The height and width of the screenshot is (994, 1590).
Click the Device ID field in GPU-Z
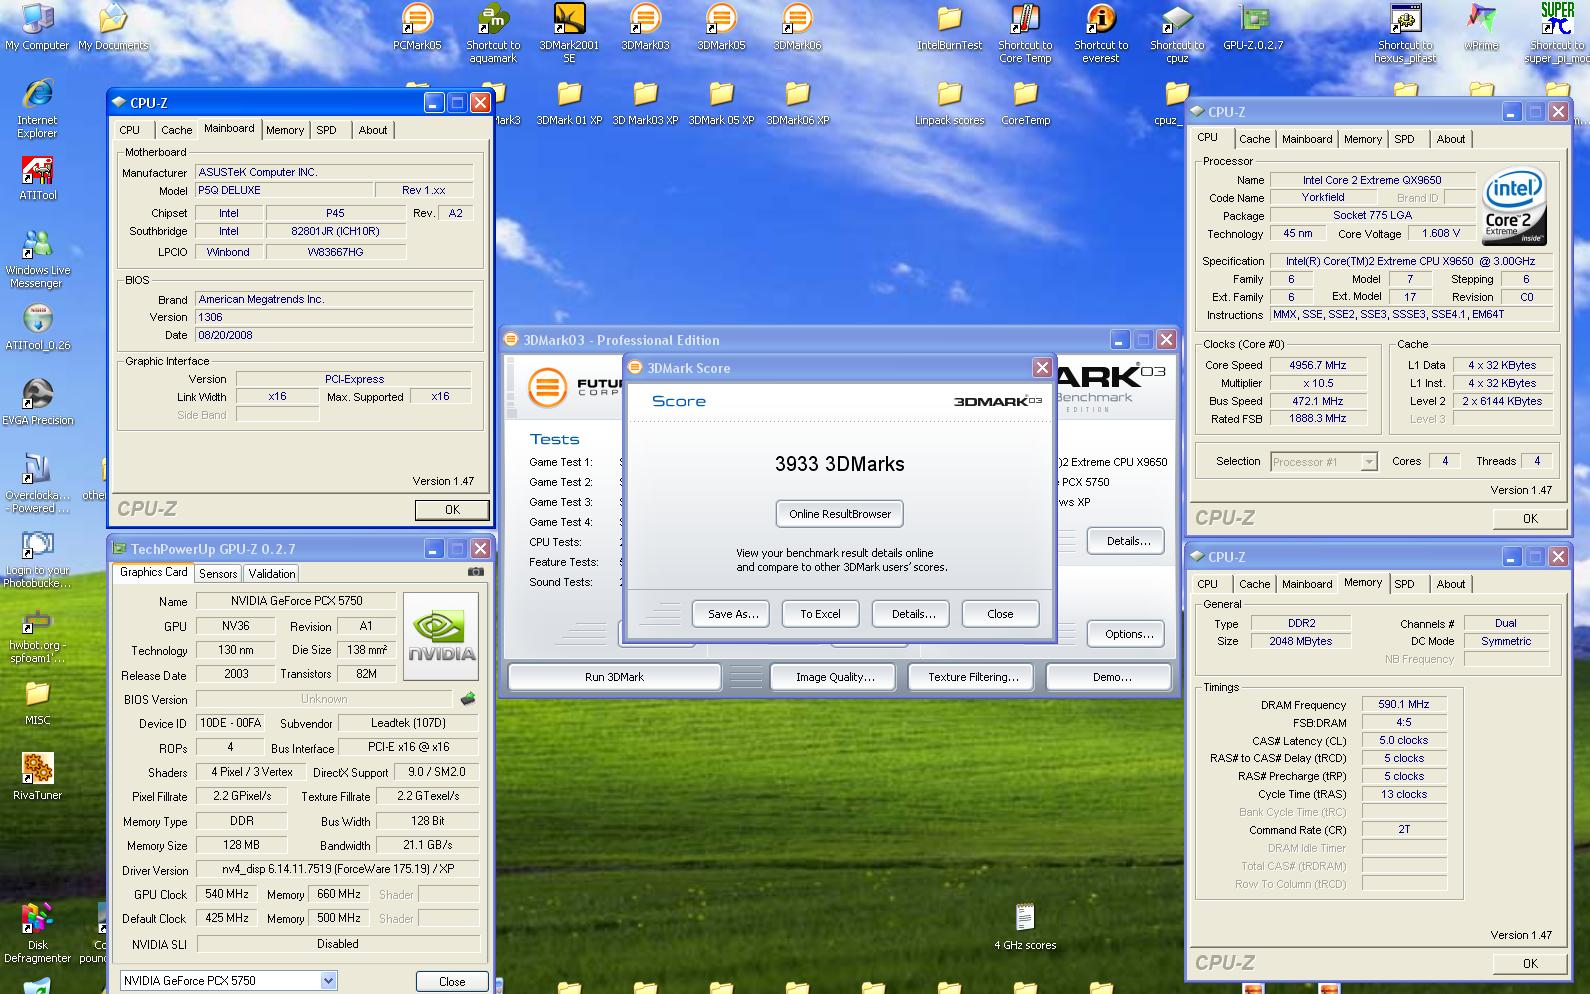coord(230,723)
